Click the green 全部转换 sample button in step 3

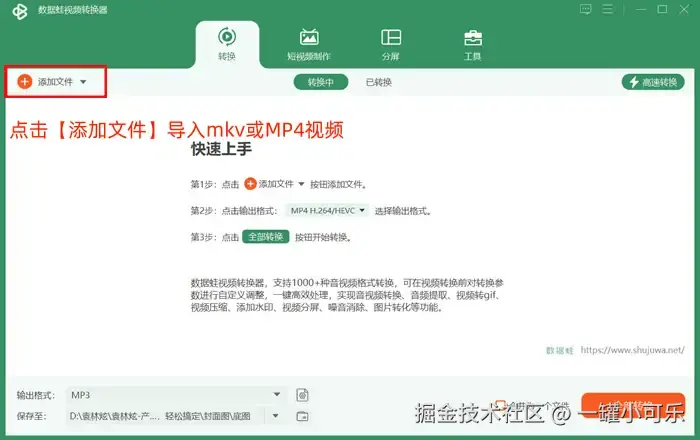tap(266, 237)
